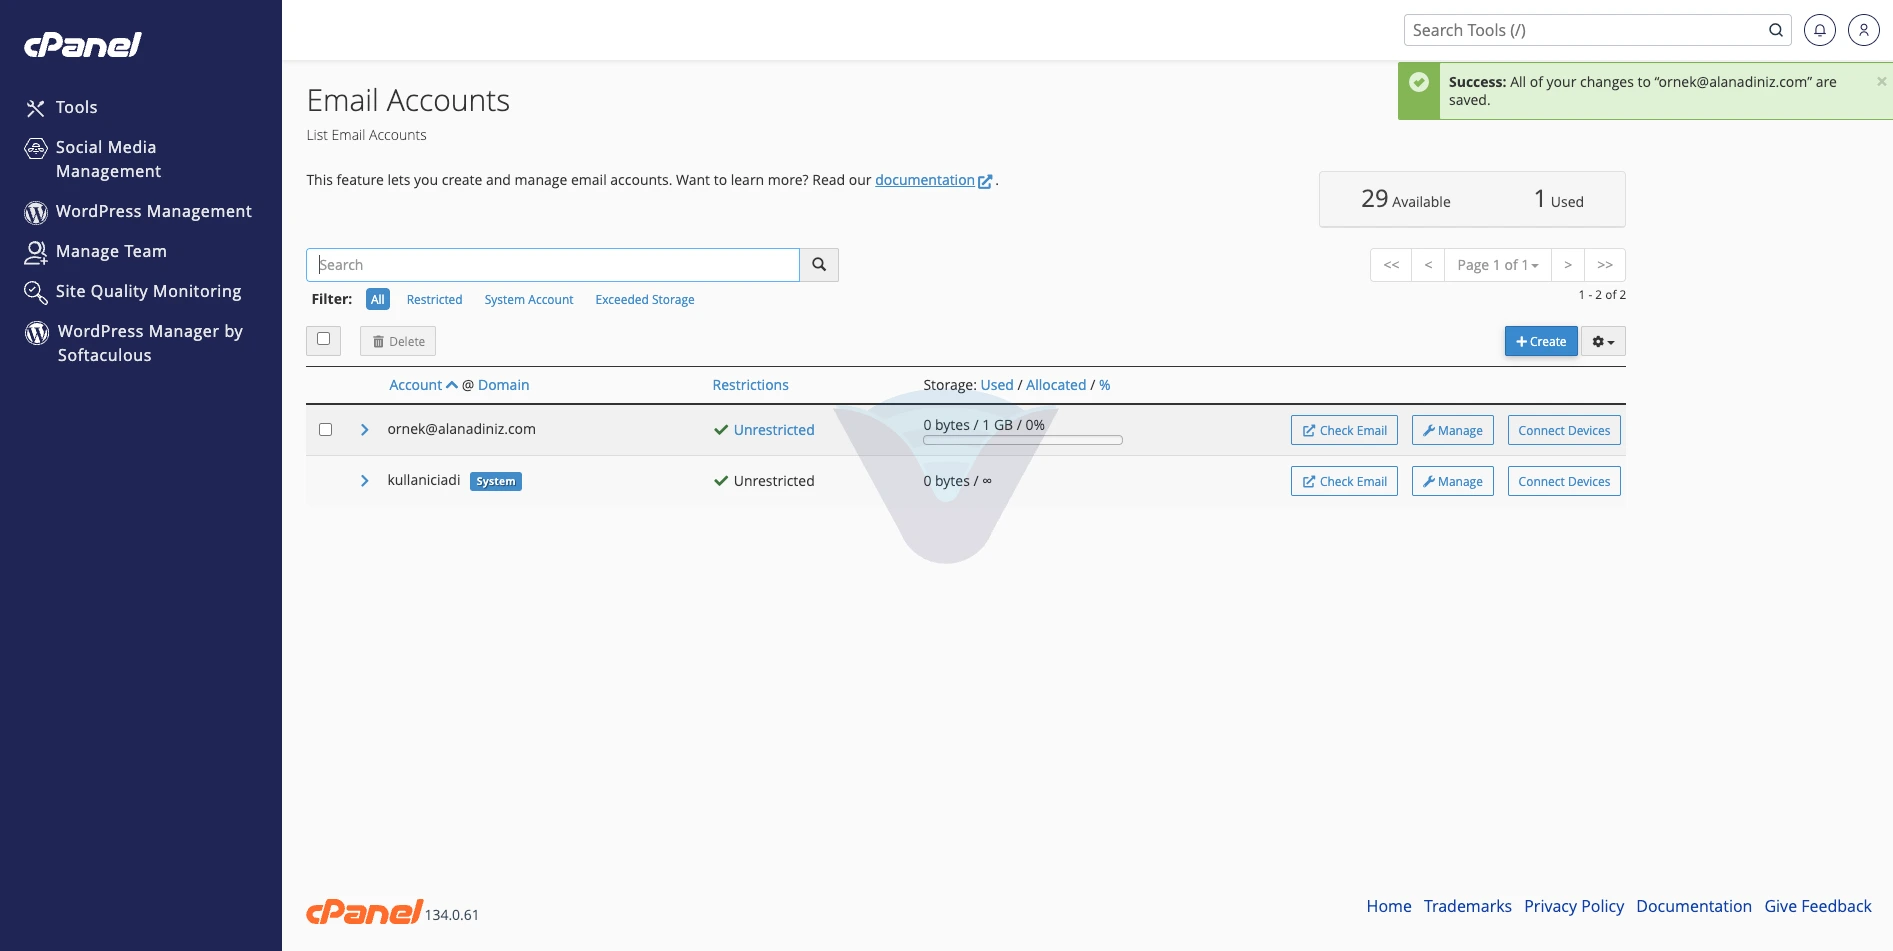Open the documentation link
The height and width of the screenshot is (951, 1893).
click(x=933, y=180)
